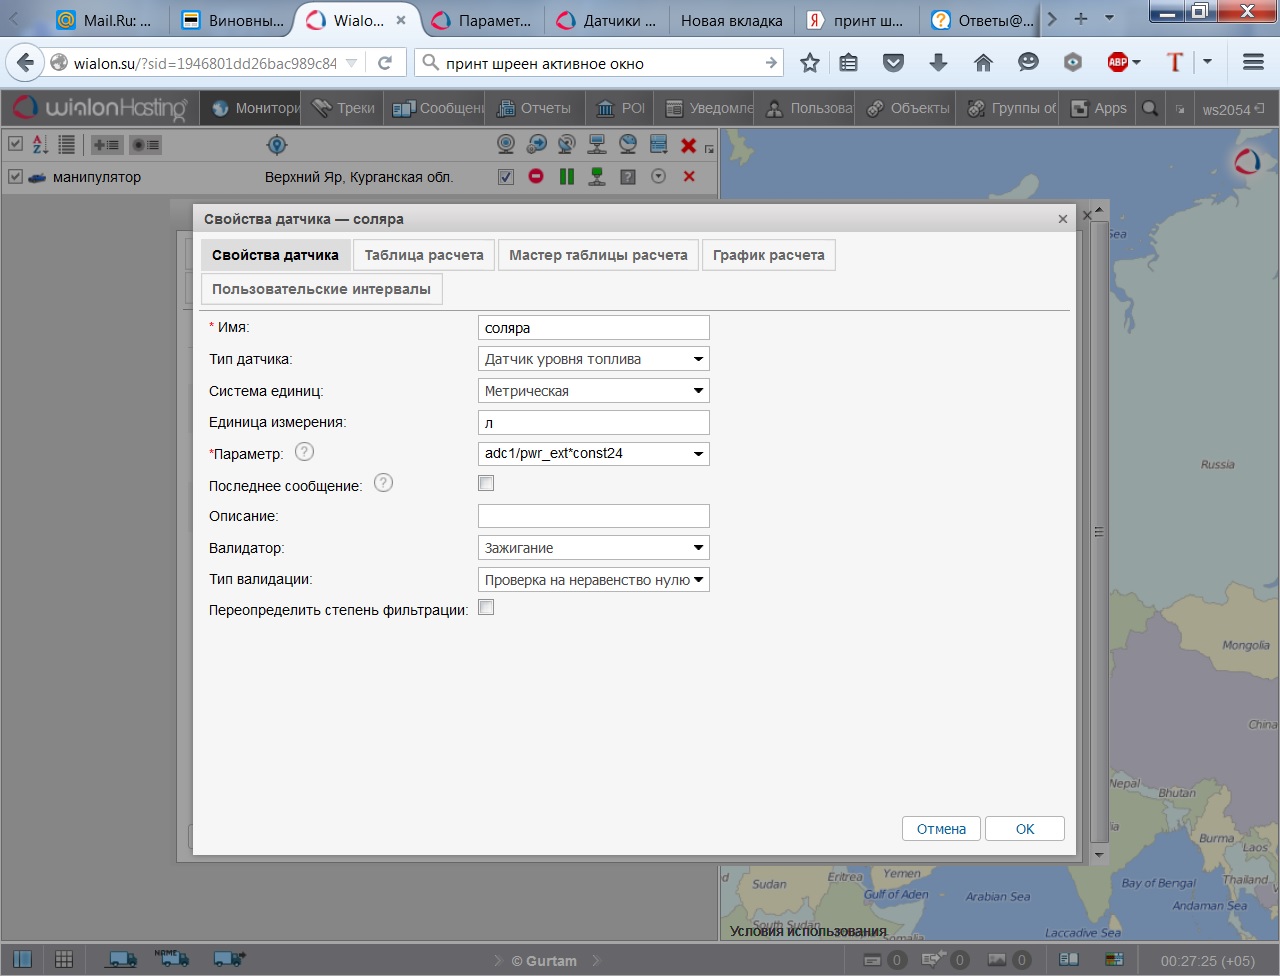Click the Описание text field

click(x=594, y=516)
